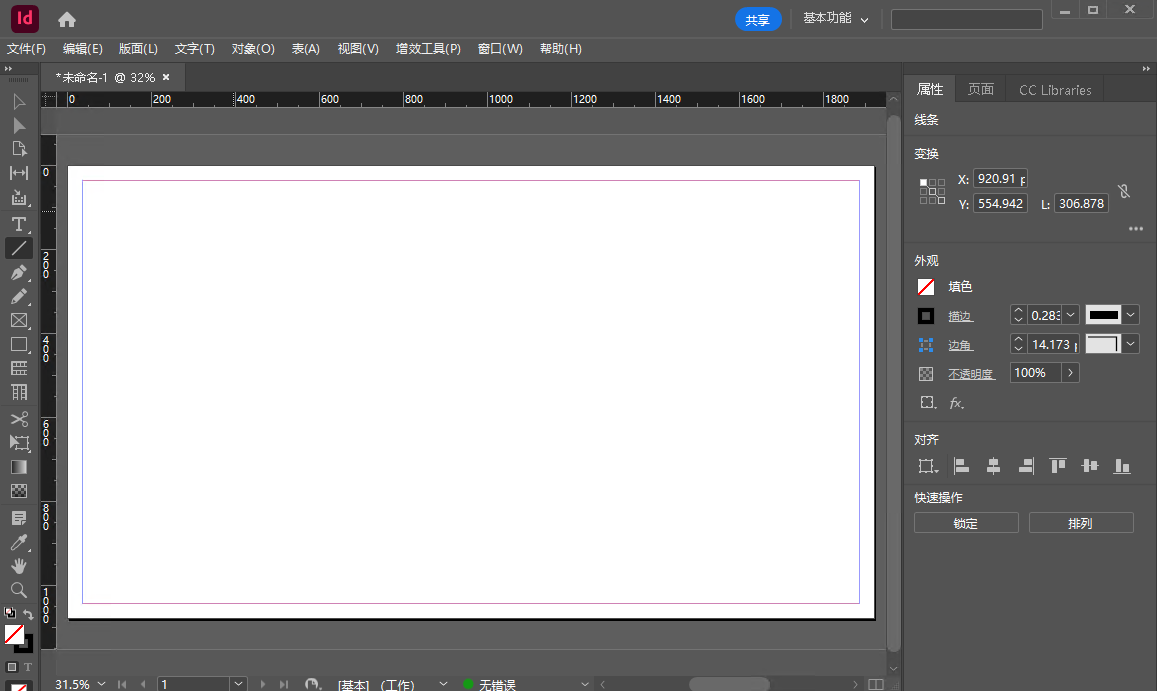
Task: Select the Content Collector tool
Action: point(19,198)
